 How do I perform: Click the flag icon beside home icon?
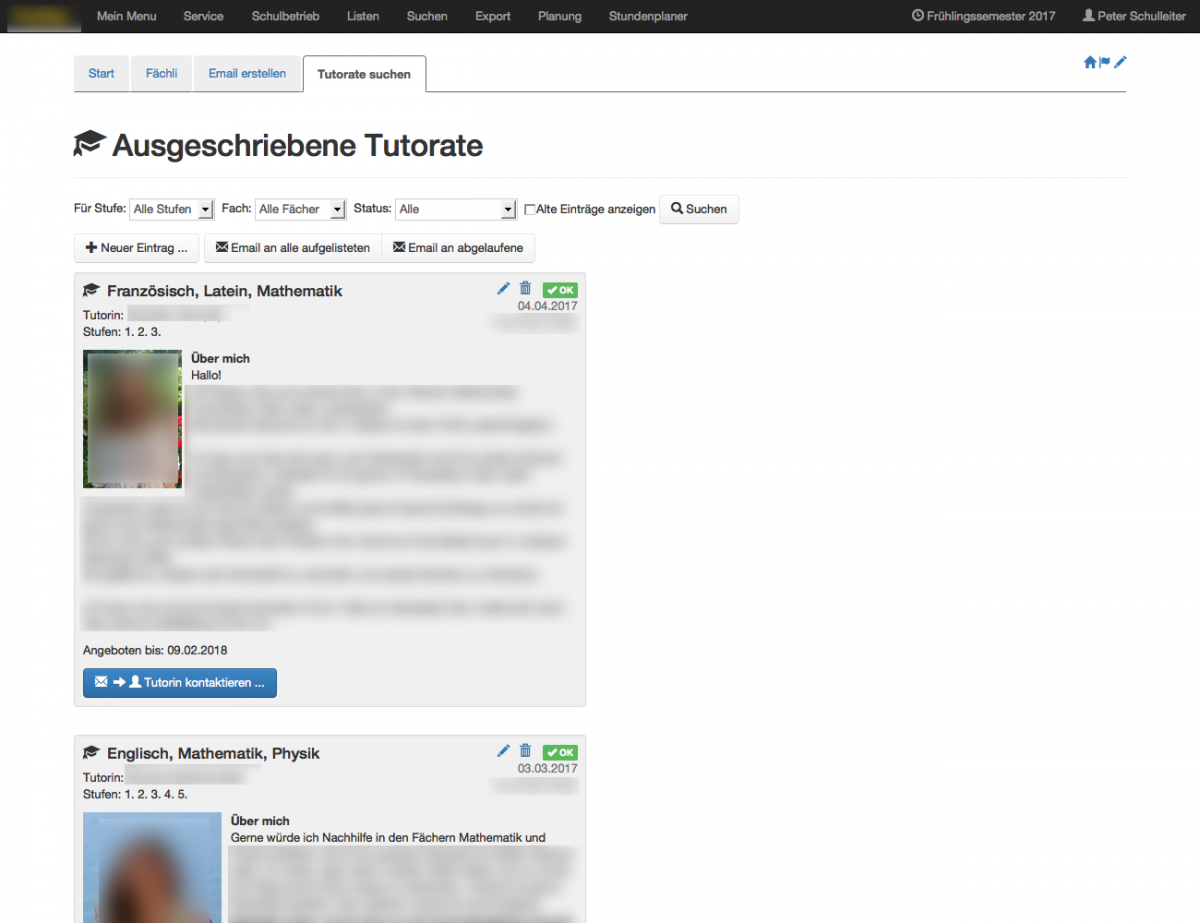1105,62
